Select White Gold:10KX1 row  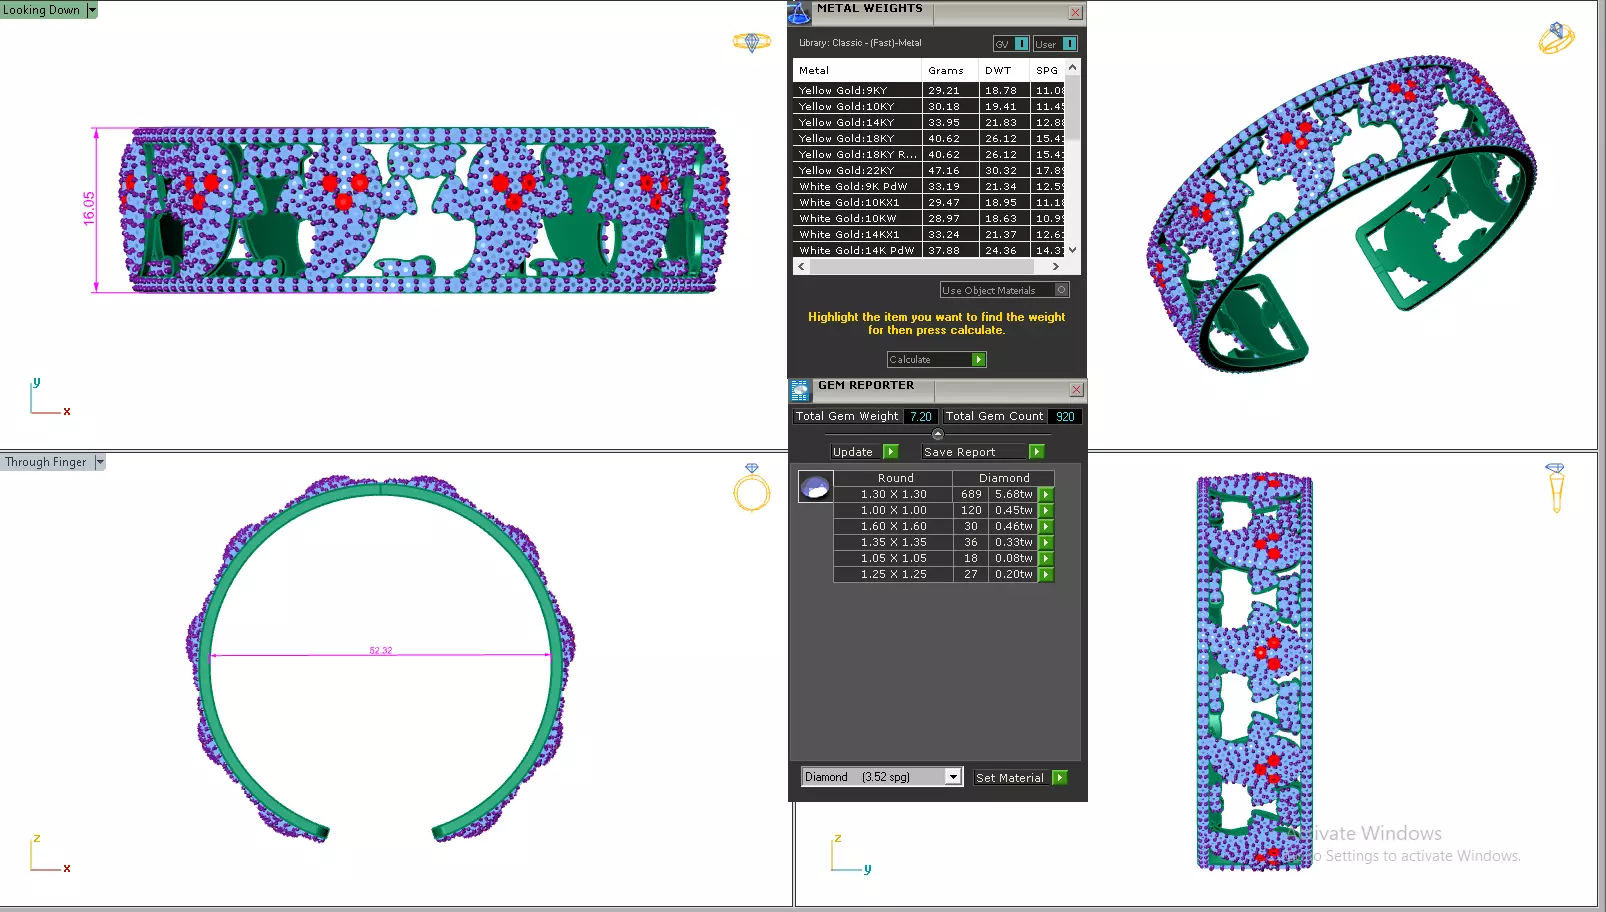pos(929,203)
